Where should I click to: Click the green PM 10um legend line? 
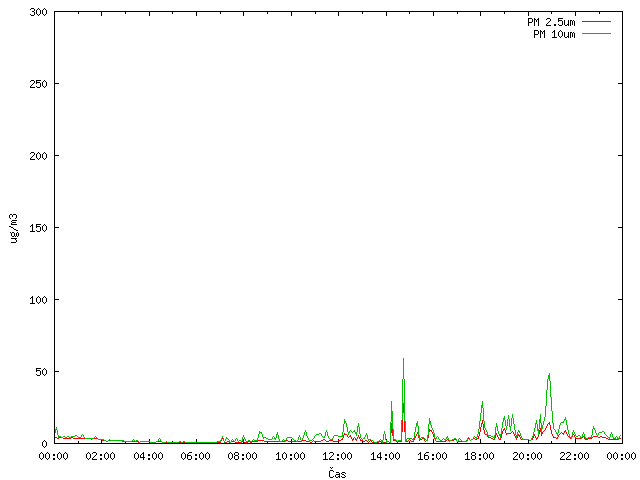[596, 33]
